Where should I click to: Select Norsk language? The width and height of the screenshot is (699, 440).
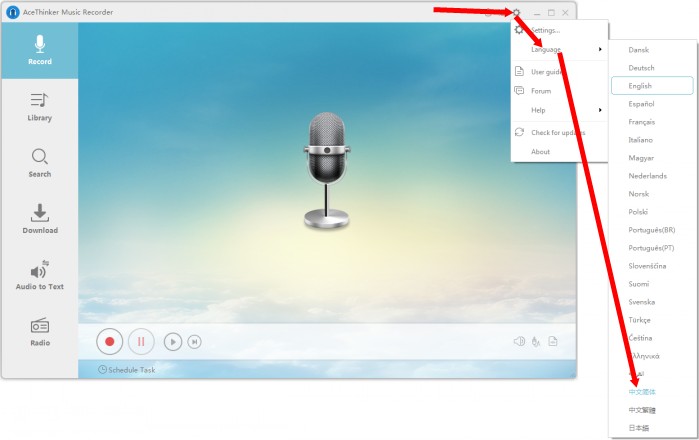click(x=638, y=194)
